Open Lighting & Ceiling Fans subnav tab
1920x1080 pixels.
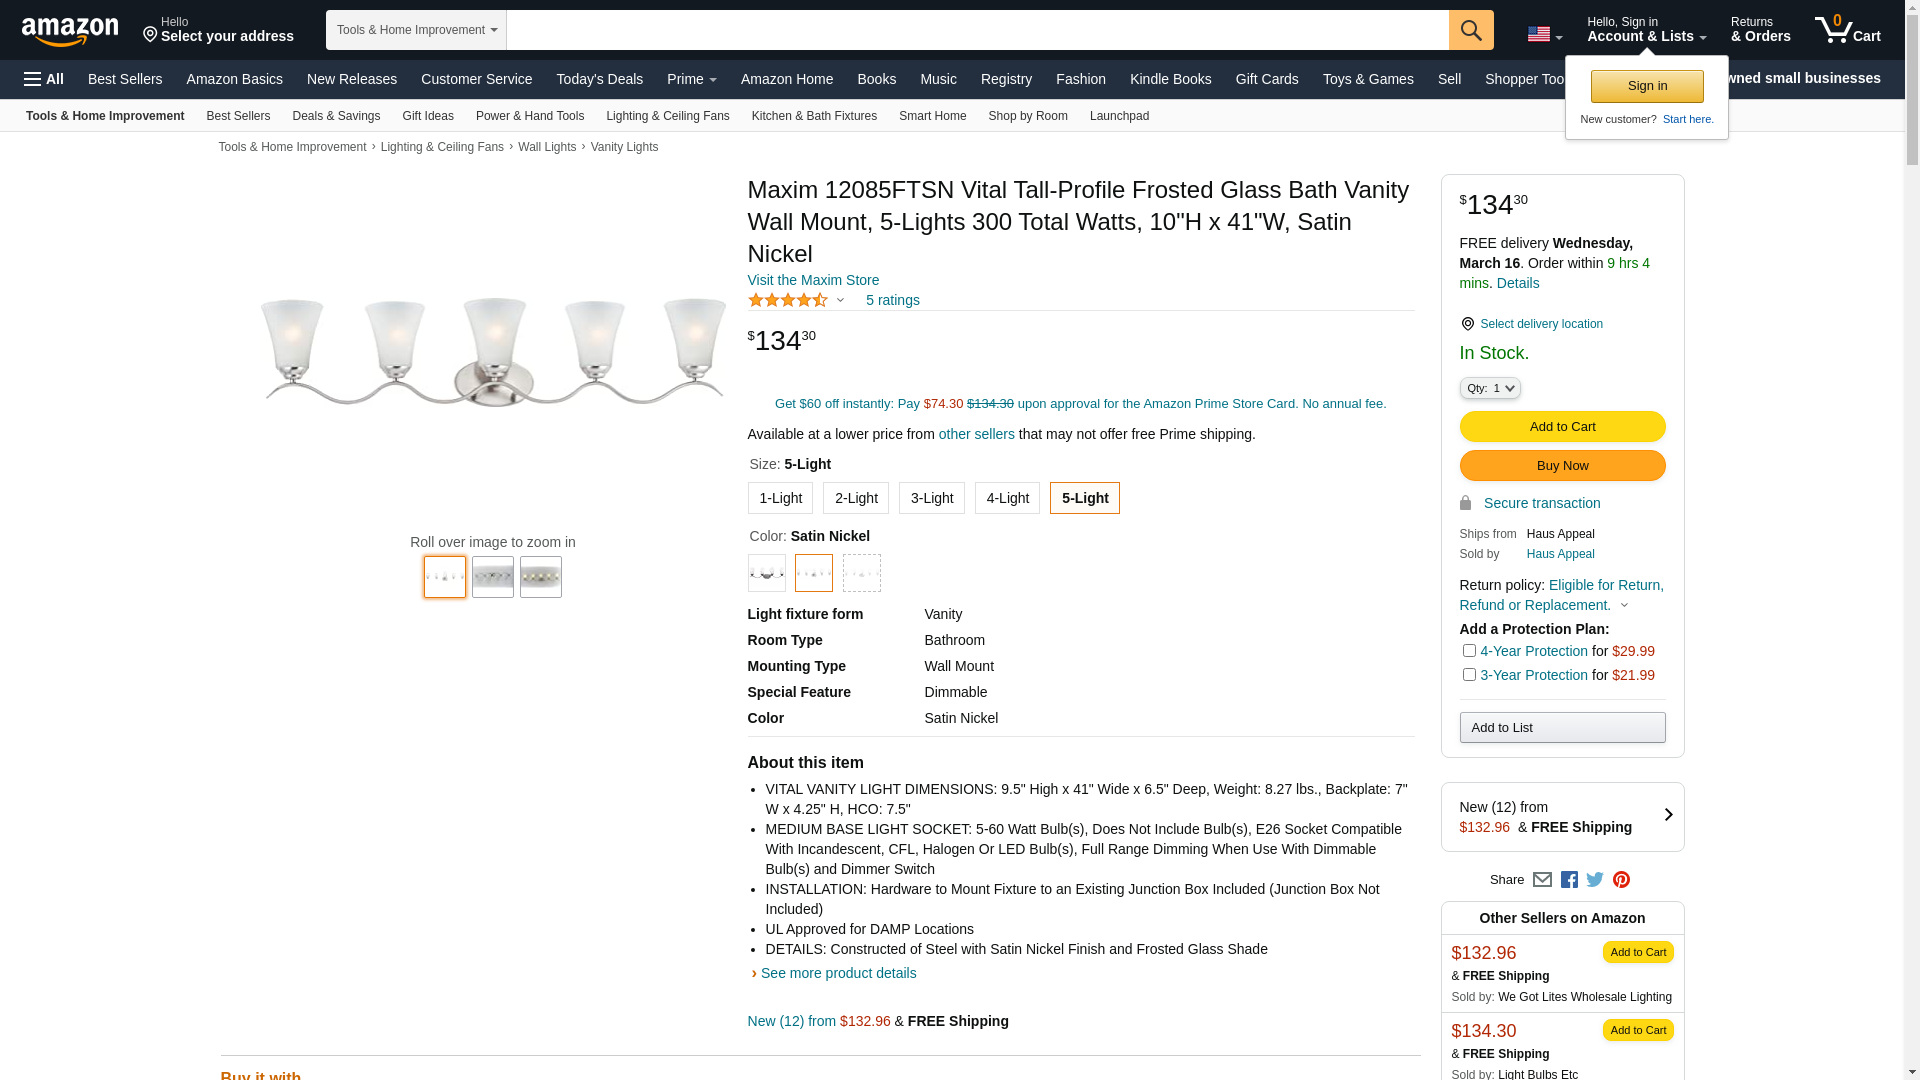click(667, 116)
